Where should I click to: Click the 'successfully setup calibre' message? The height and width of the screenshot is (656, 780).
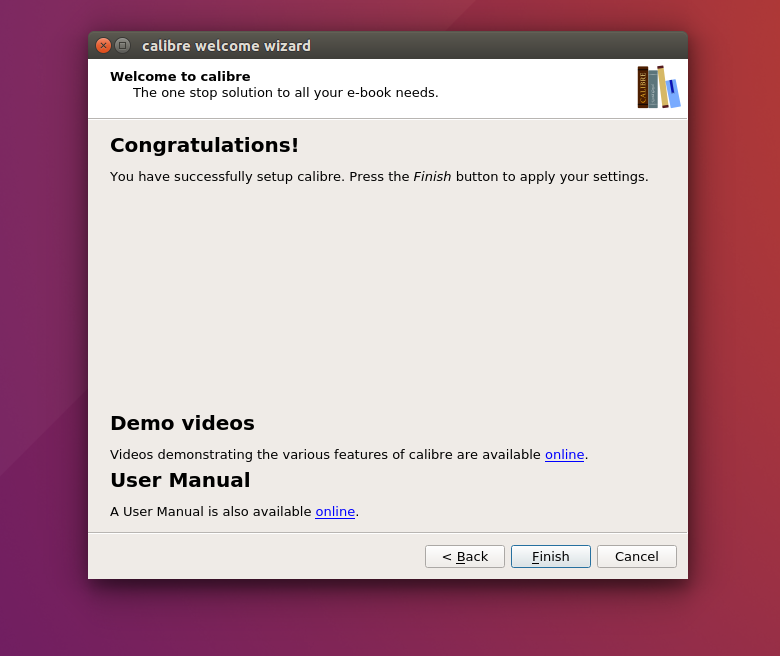[379, 177]
